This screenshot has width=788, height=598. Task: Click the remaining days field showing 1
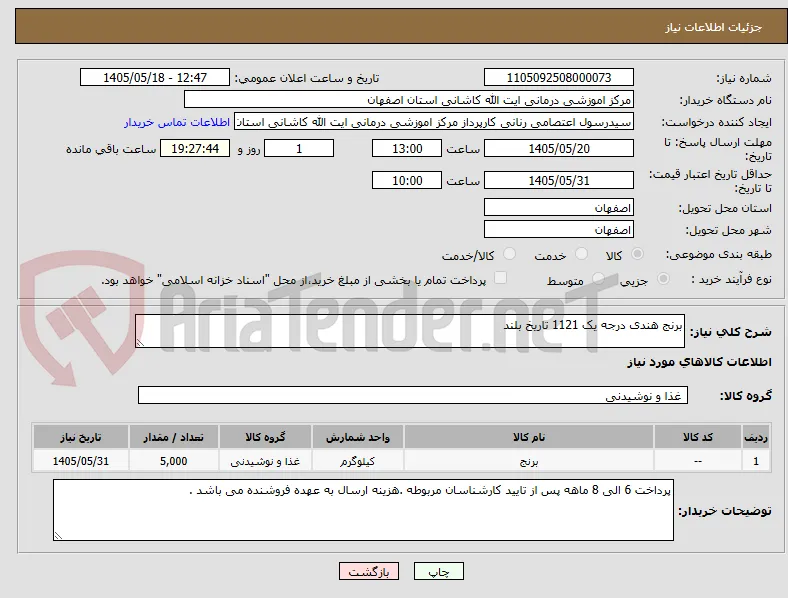point(299,148)
